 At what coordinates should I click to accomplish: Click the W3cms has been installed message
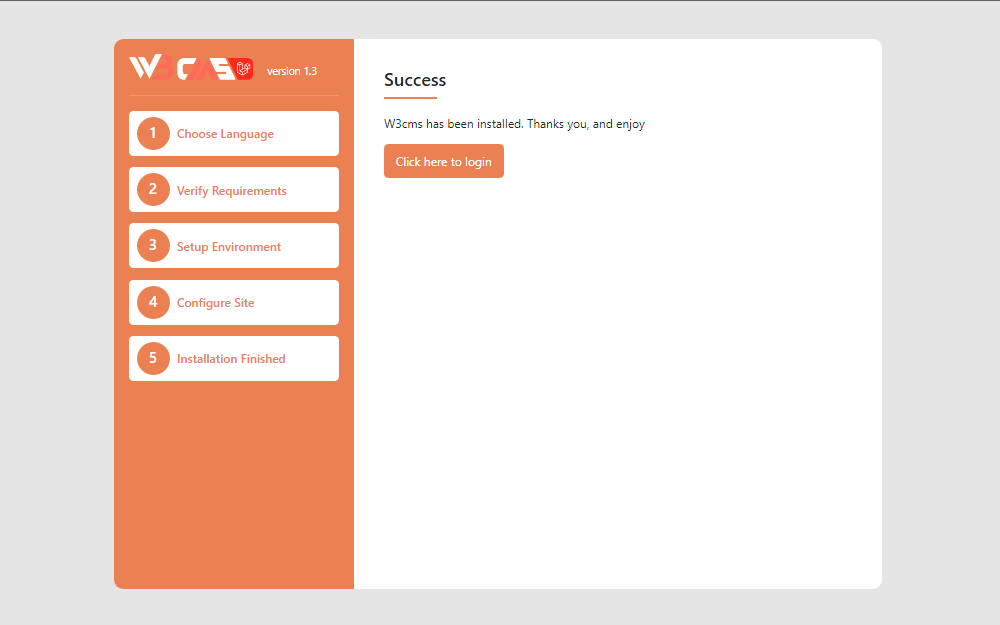(x=514, y=124)
